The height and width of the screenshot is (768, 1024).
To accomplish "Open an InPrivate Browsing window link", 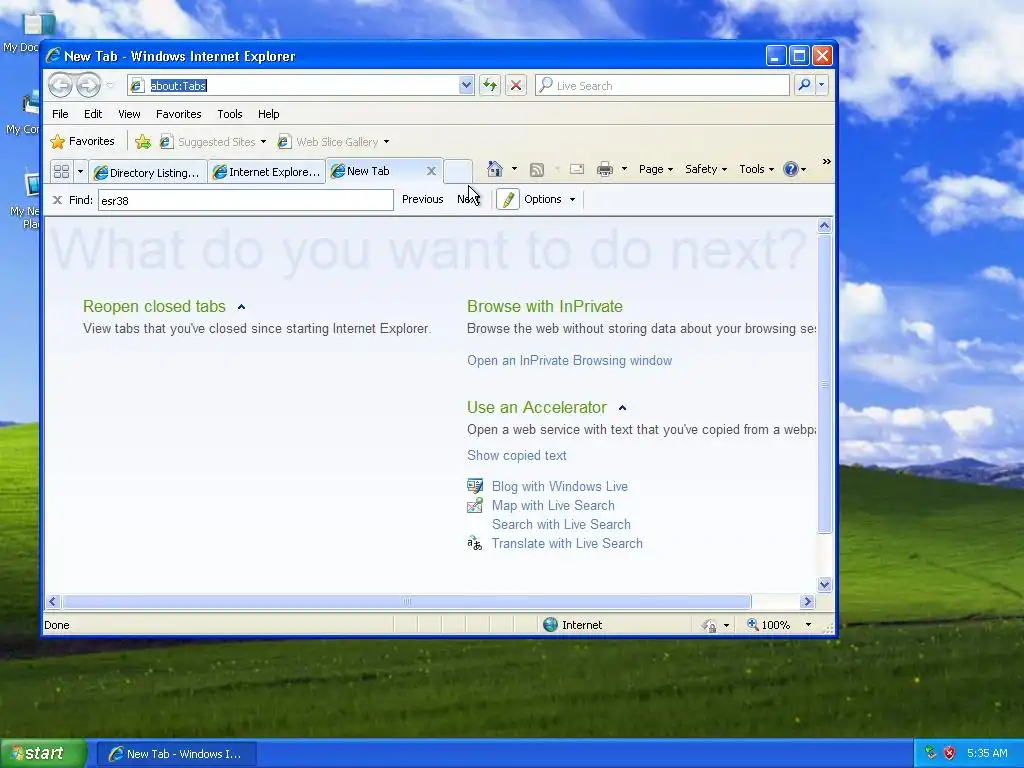I will 569,360.
